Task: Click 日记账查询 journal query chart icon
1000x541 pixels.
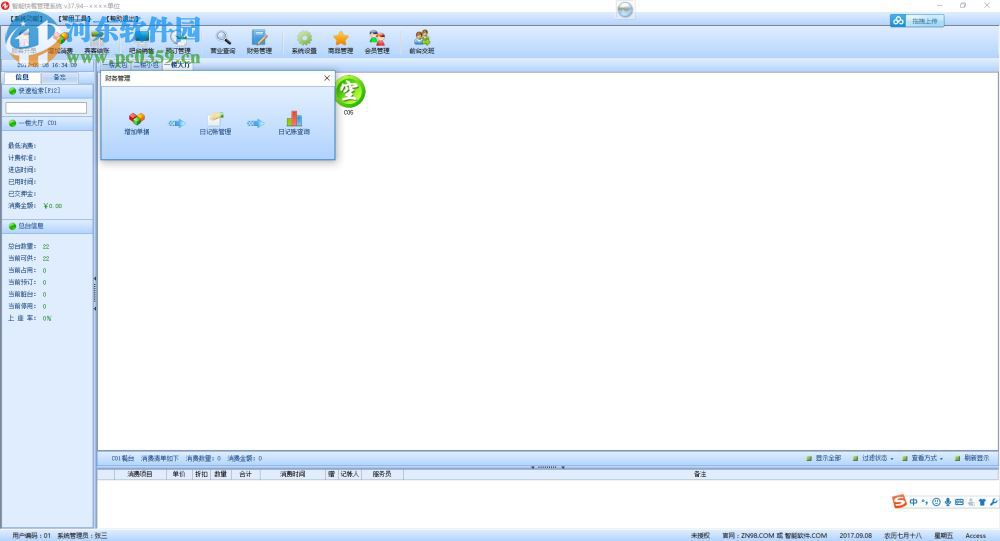Action: [x=294, y=123]
